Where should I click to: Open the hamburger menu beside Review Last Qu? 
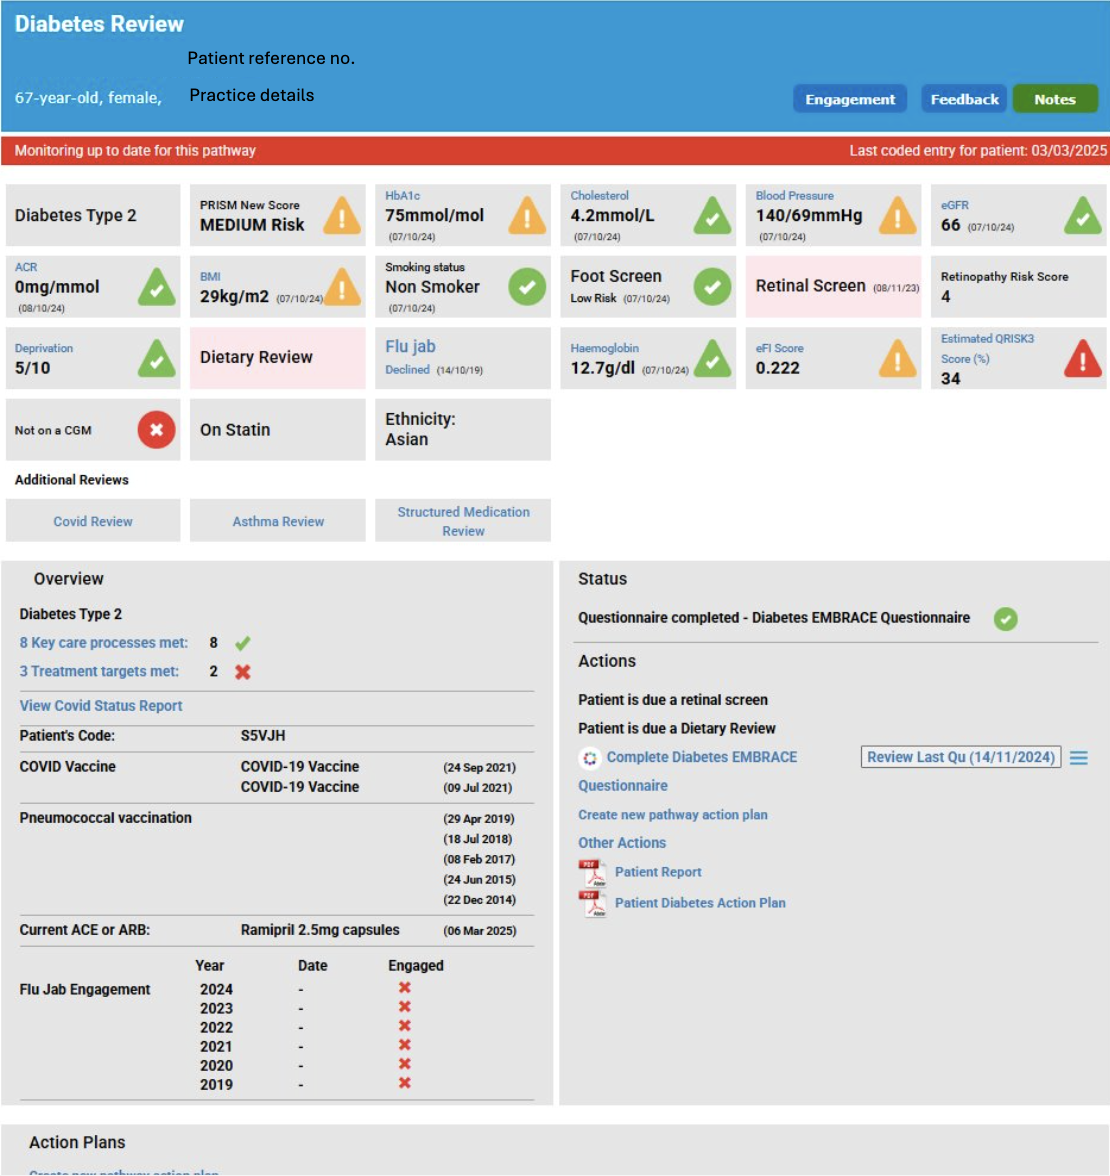(1078, 758)
